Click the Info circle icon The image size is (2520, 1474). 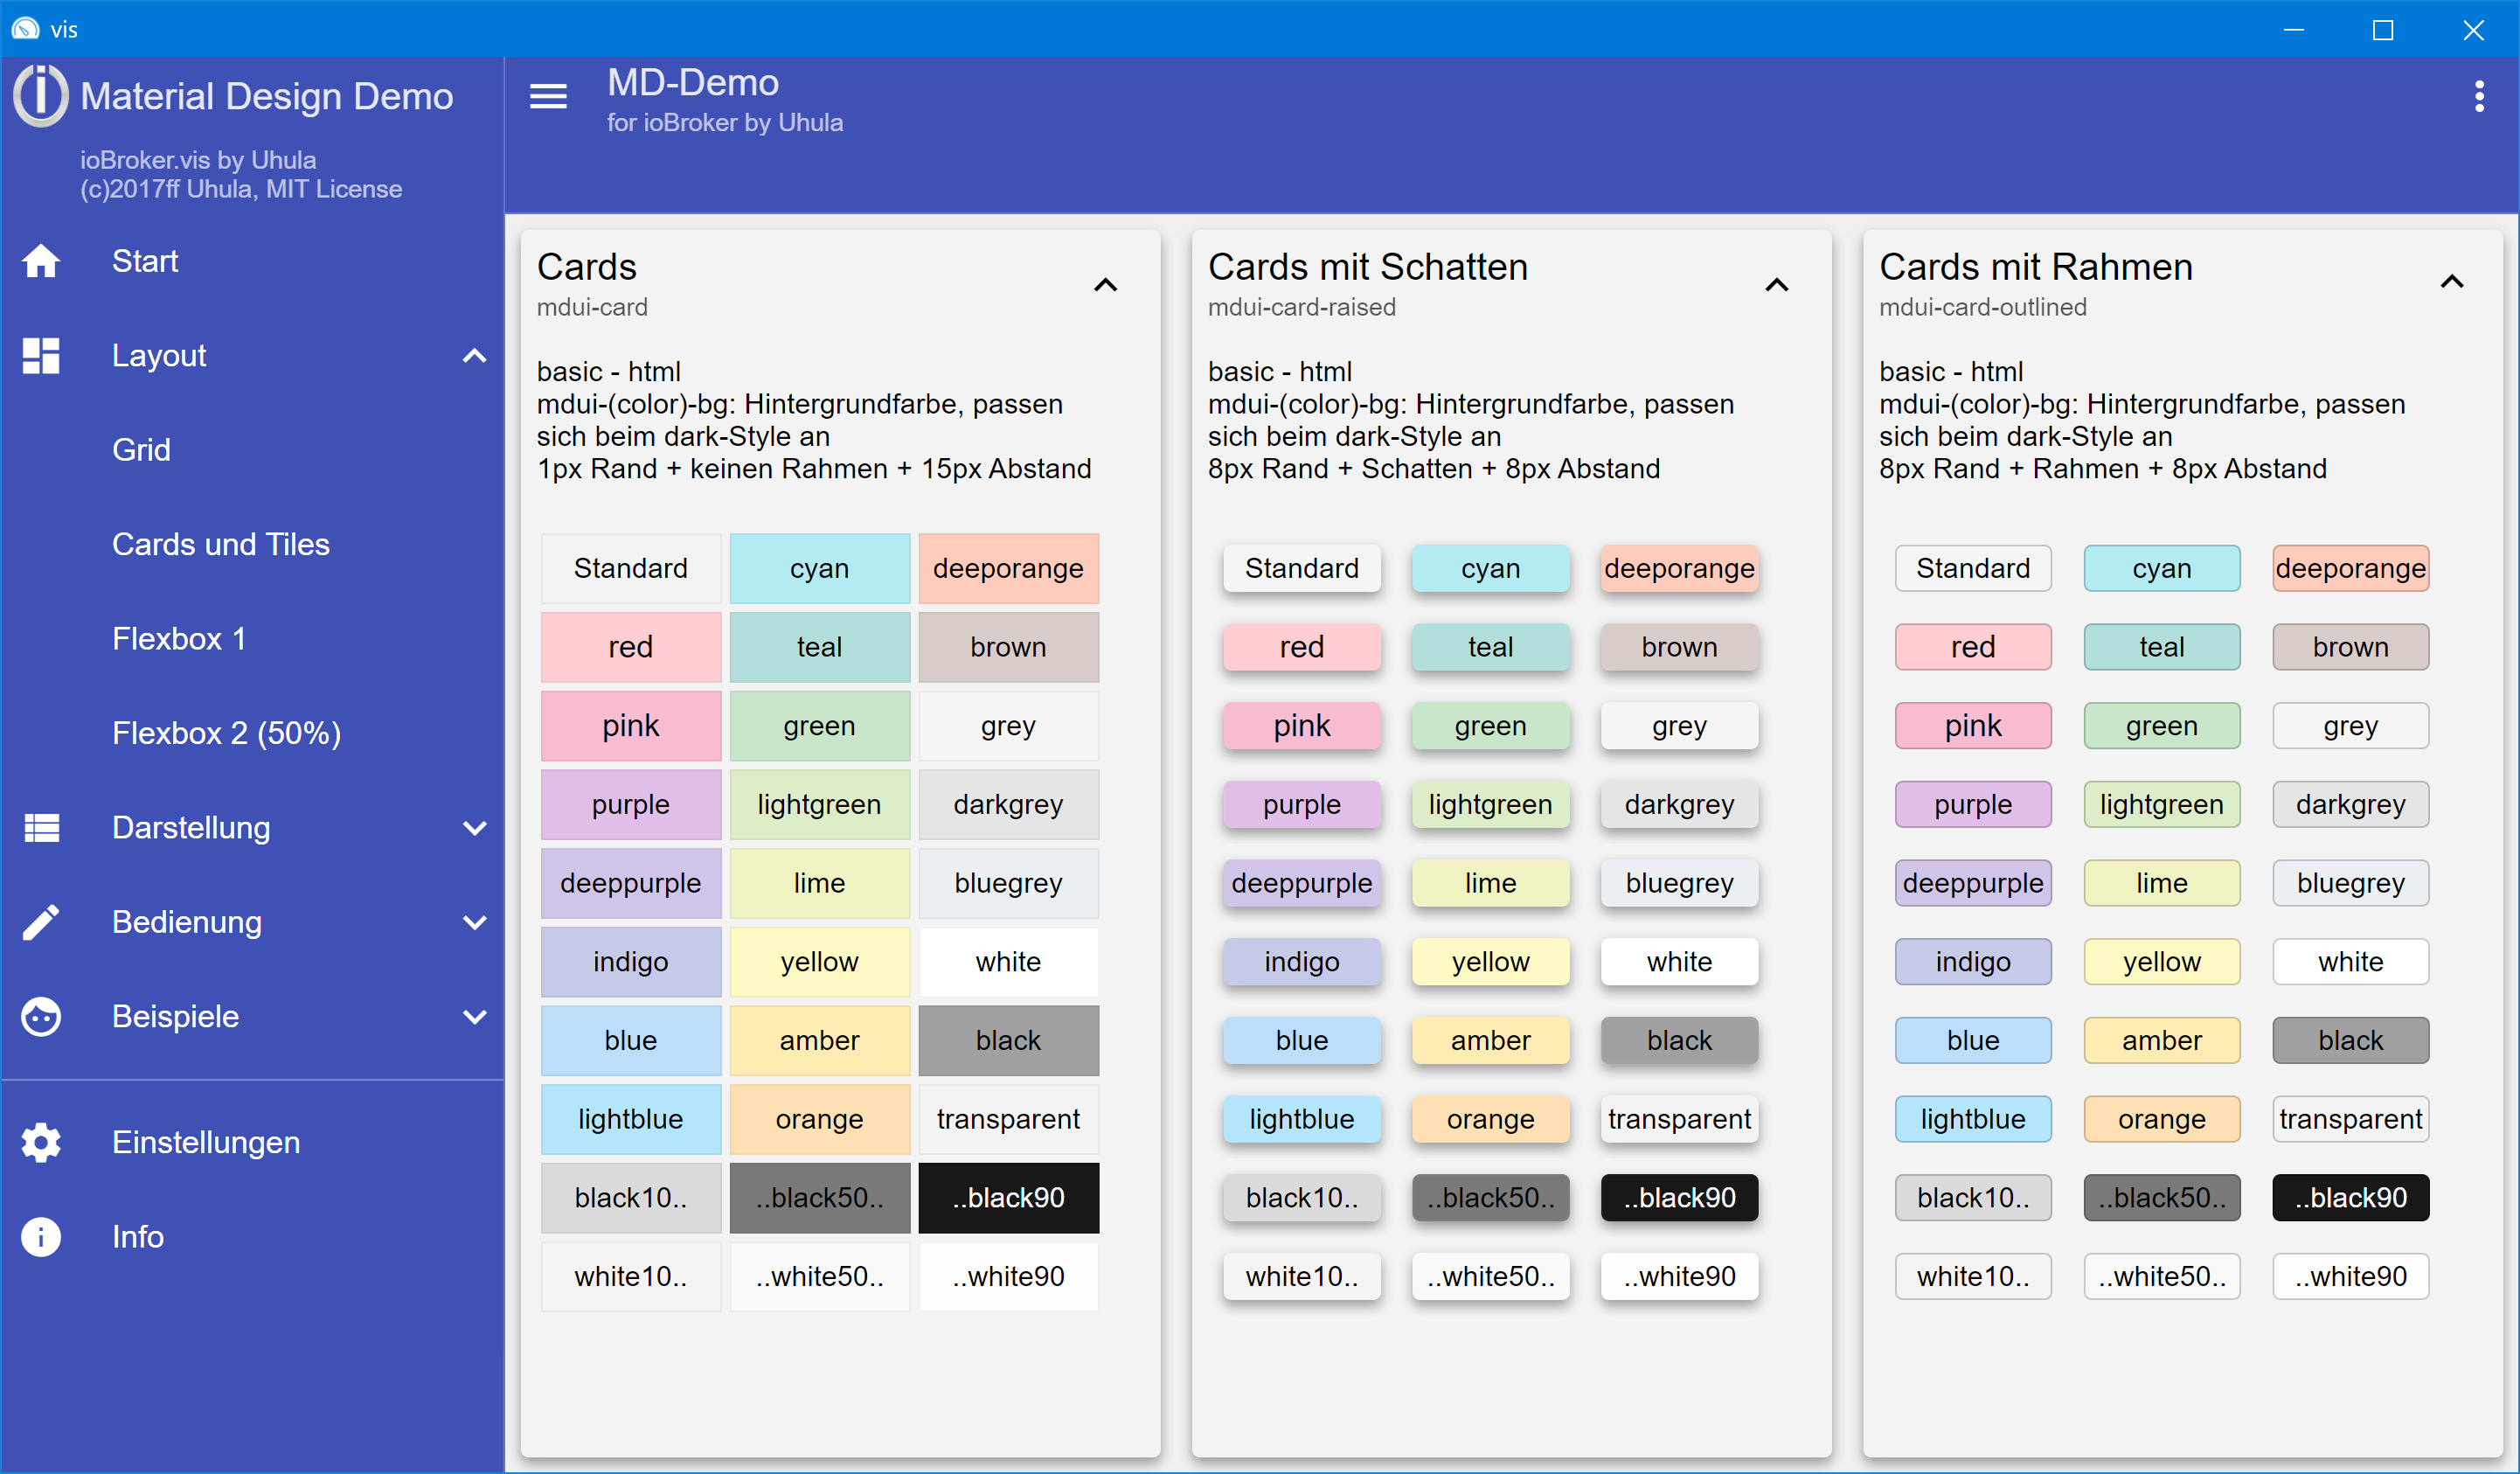coord(41,1237)
